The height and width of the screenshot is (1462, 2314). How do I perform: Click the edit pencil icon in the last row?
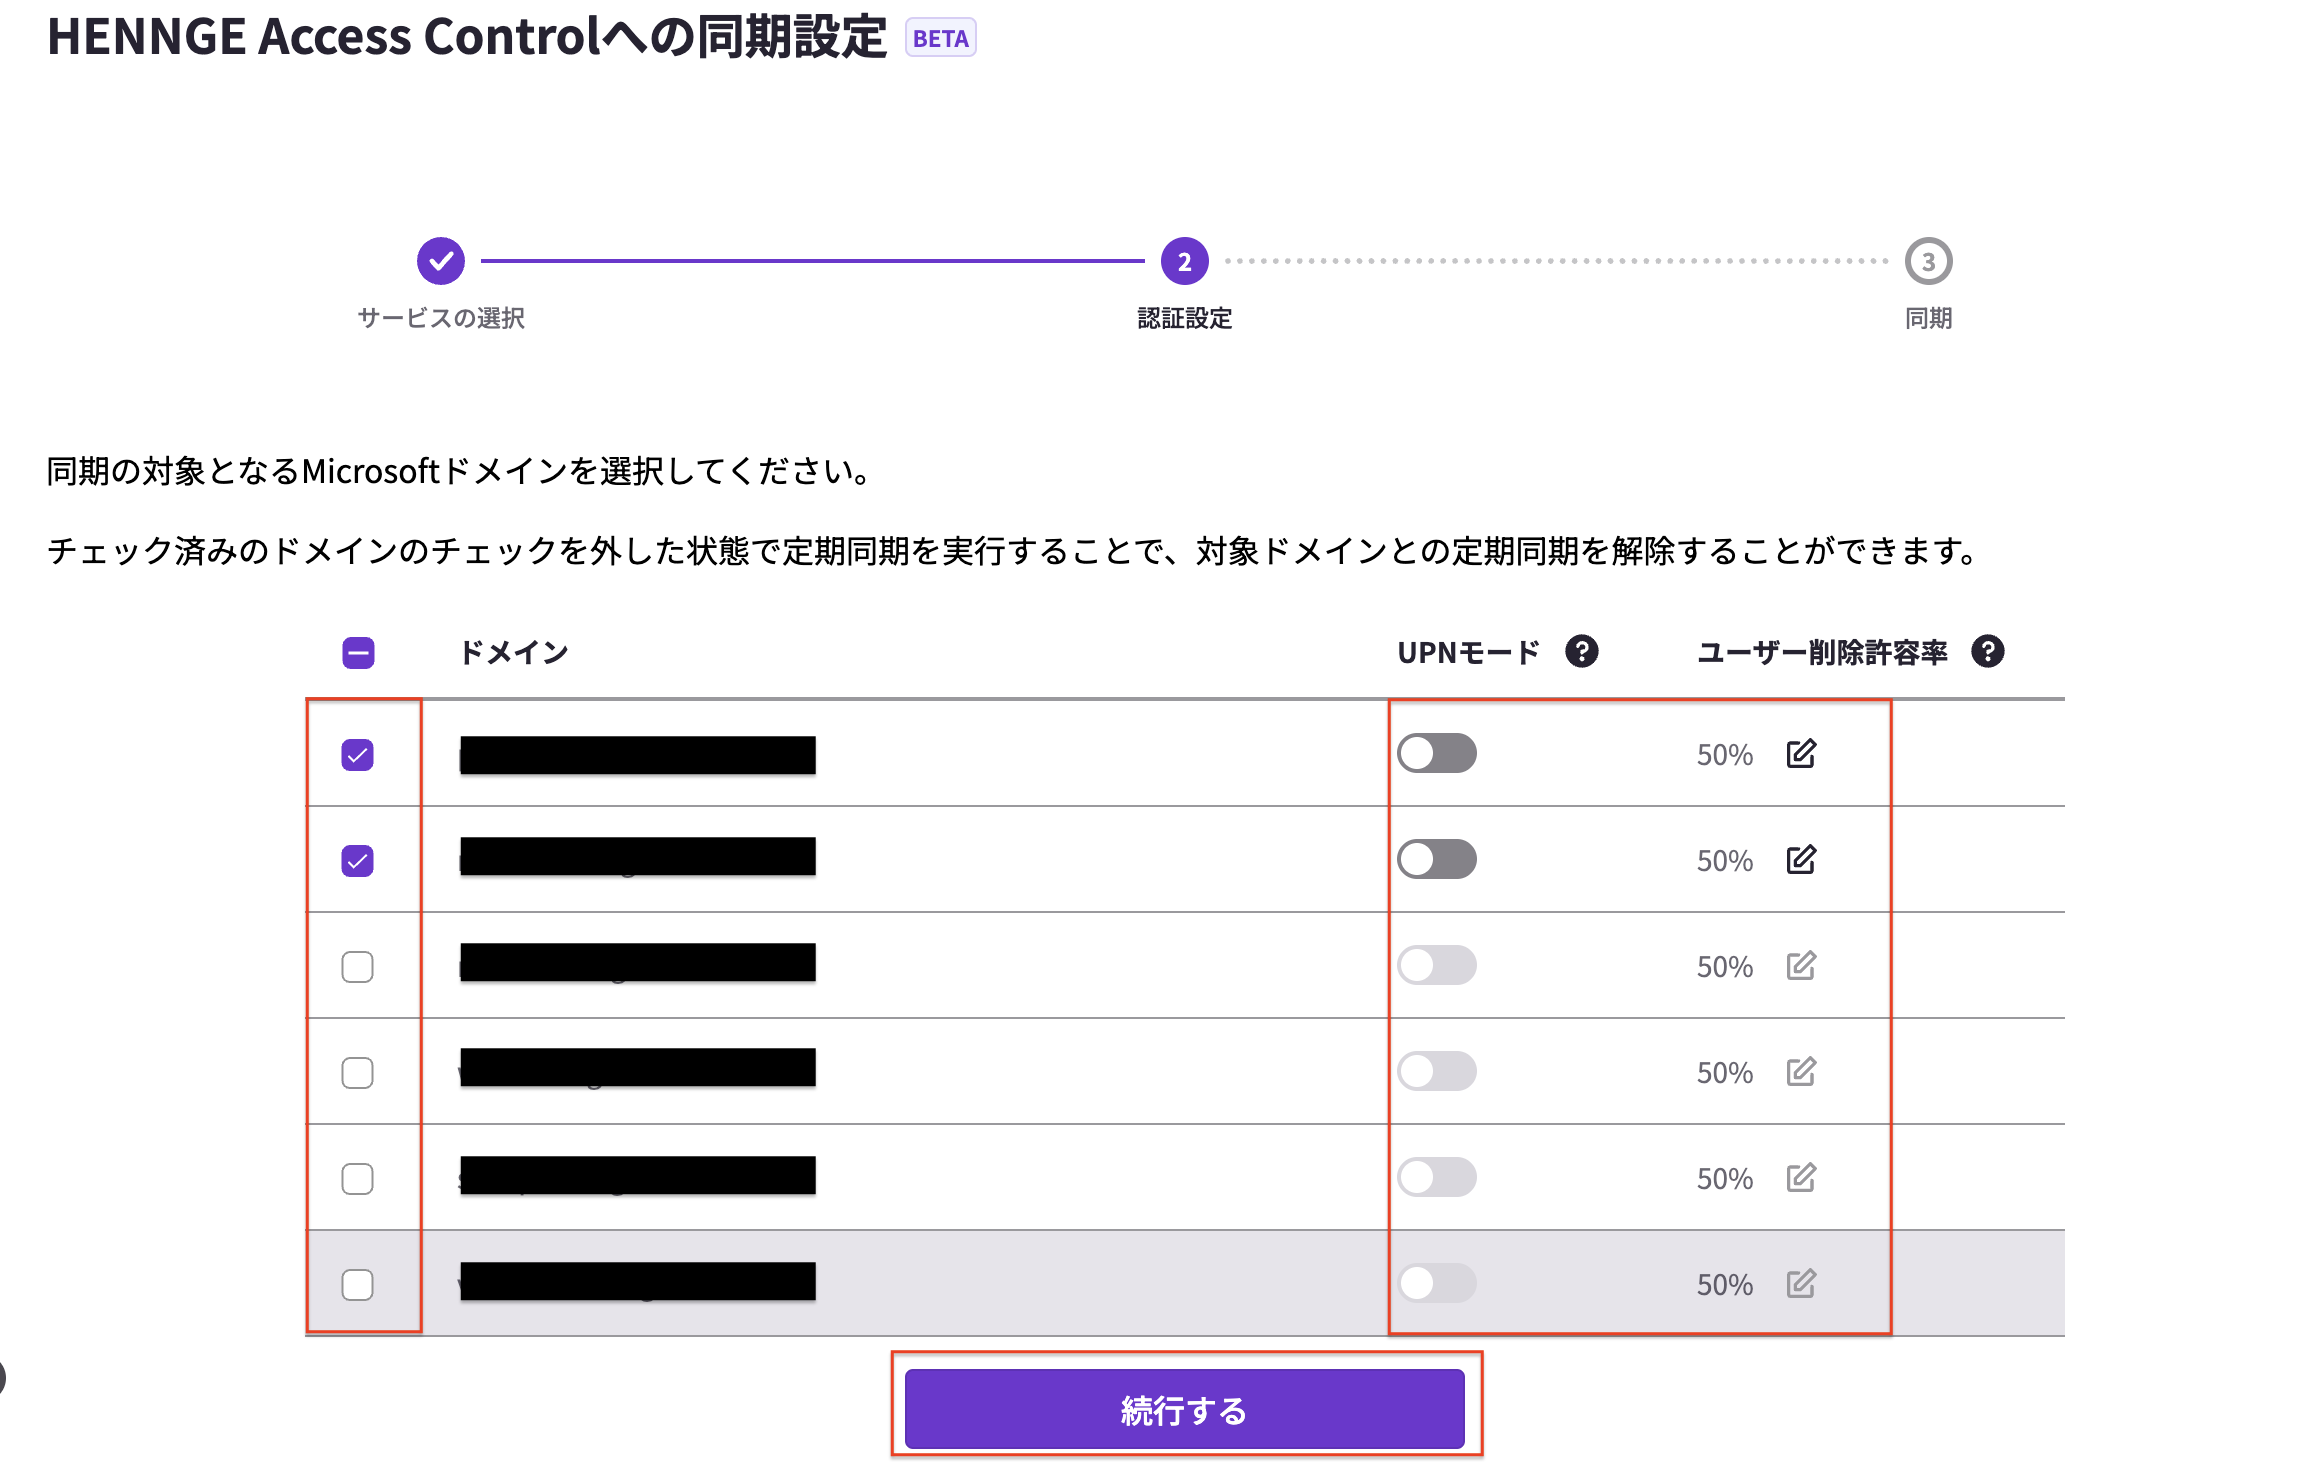(1801, 1283)
